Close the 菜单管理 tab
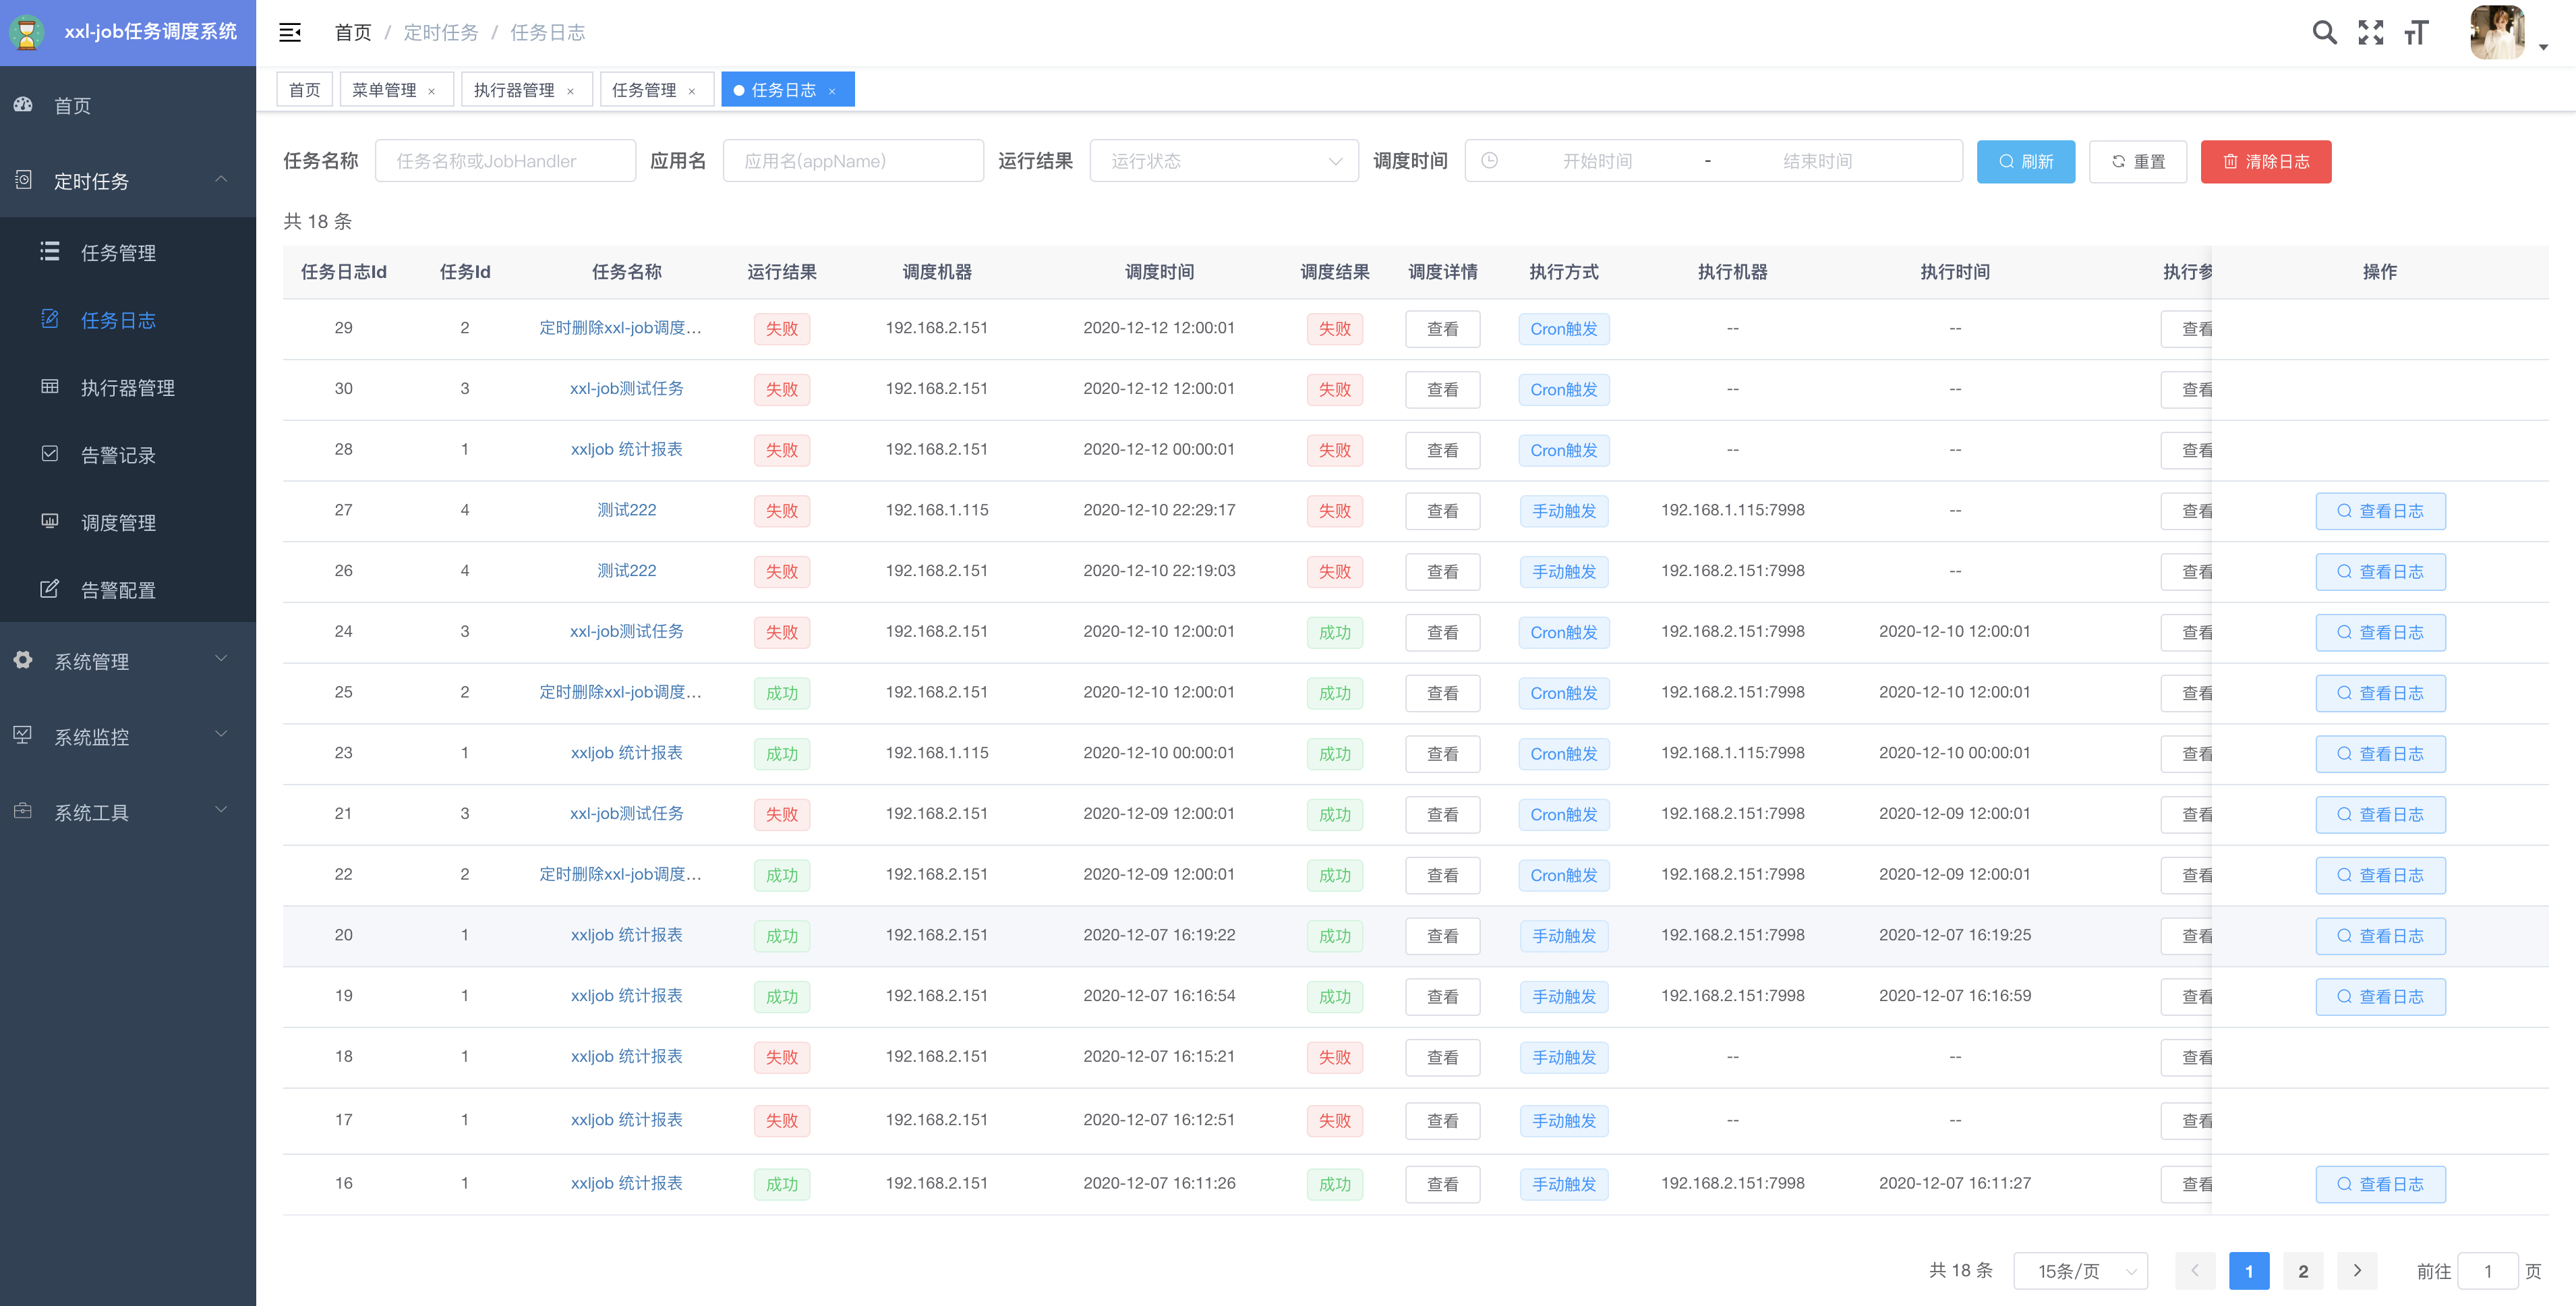 pos(432,91)
